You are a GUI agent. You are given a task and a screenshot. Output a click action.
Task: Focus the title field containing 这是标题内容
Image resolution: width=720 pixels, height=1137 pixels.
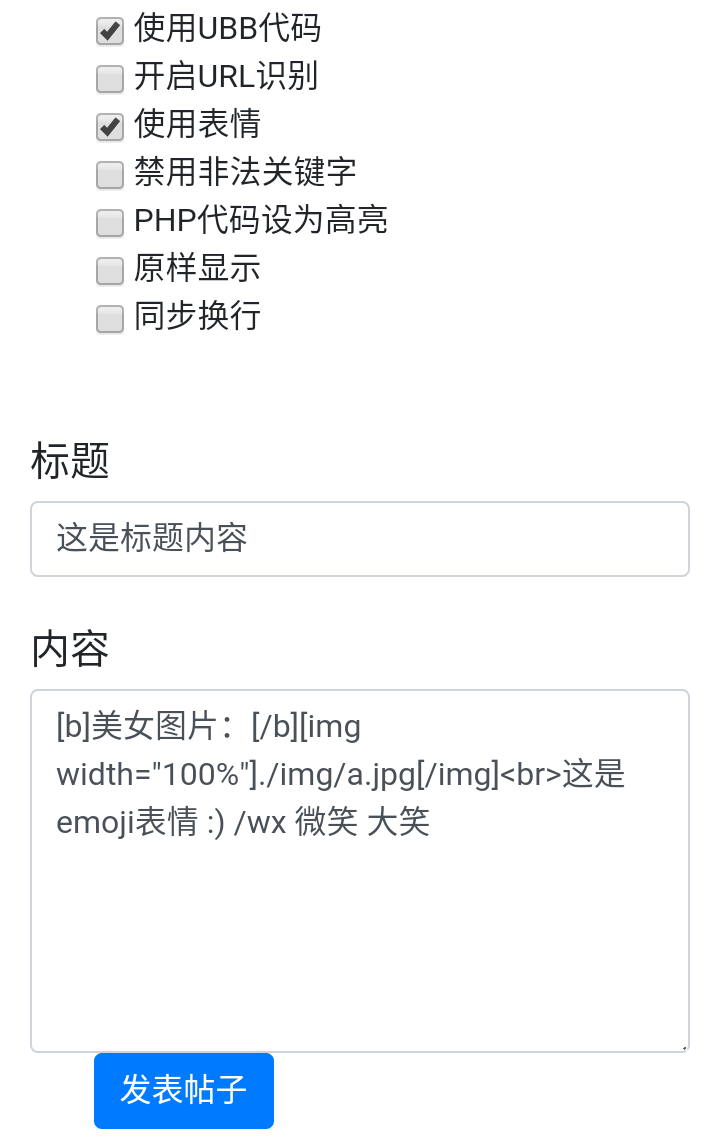pos(360,539)
